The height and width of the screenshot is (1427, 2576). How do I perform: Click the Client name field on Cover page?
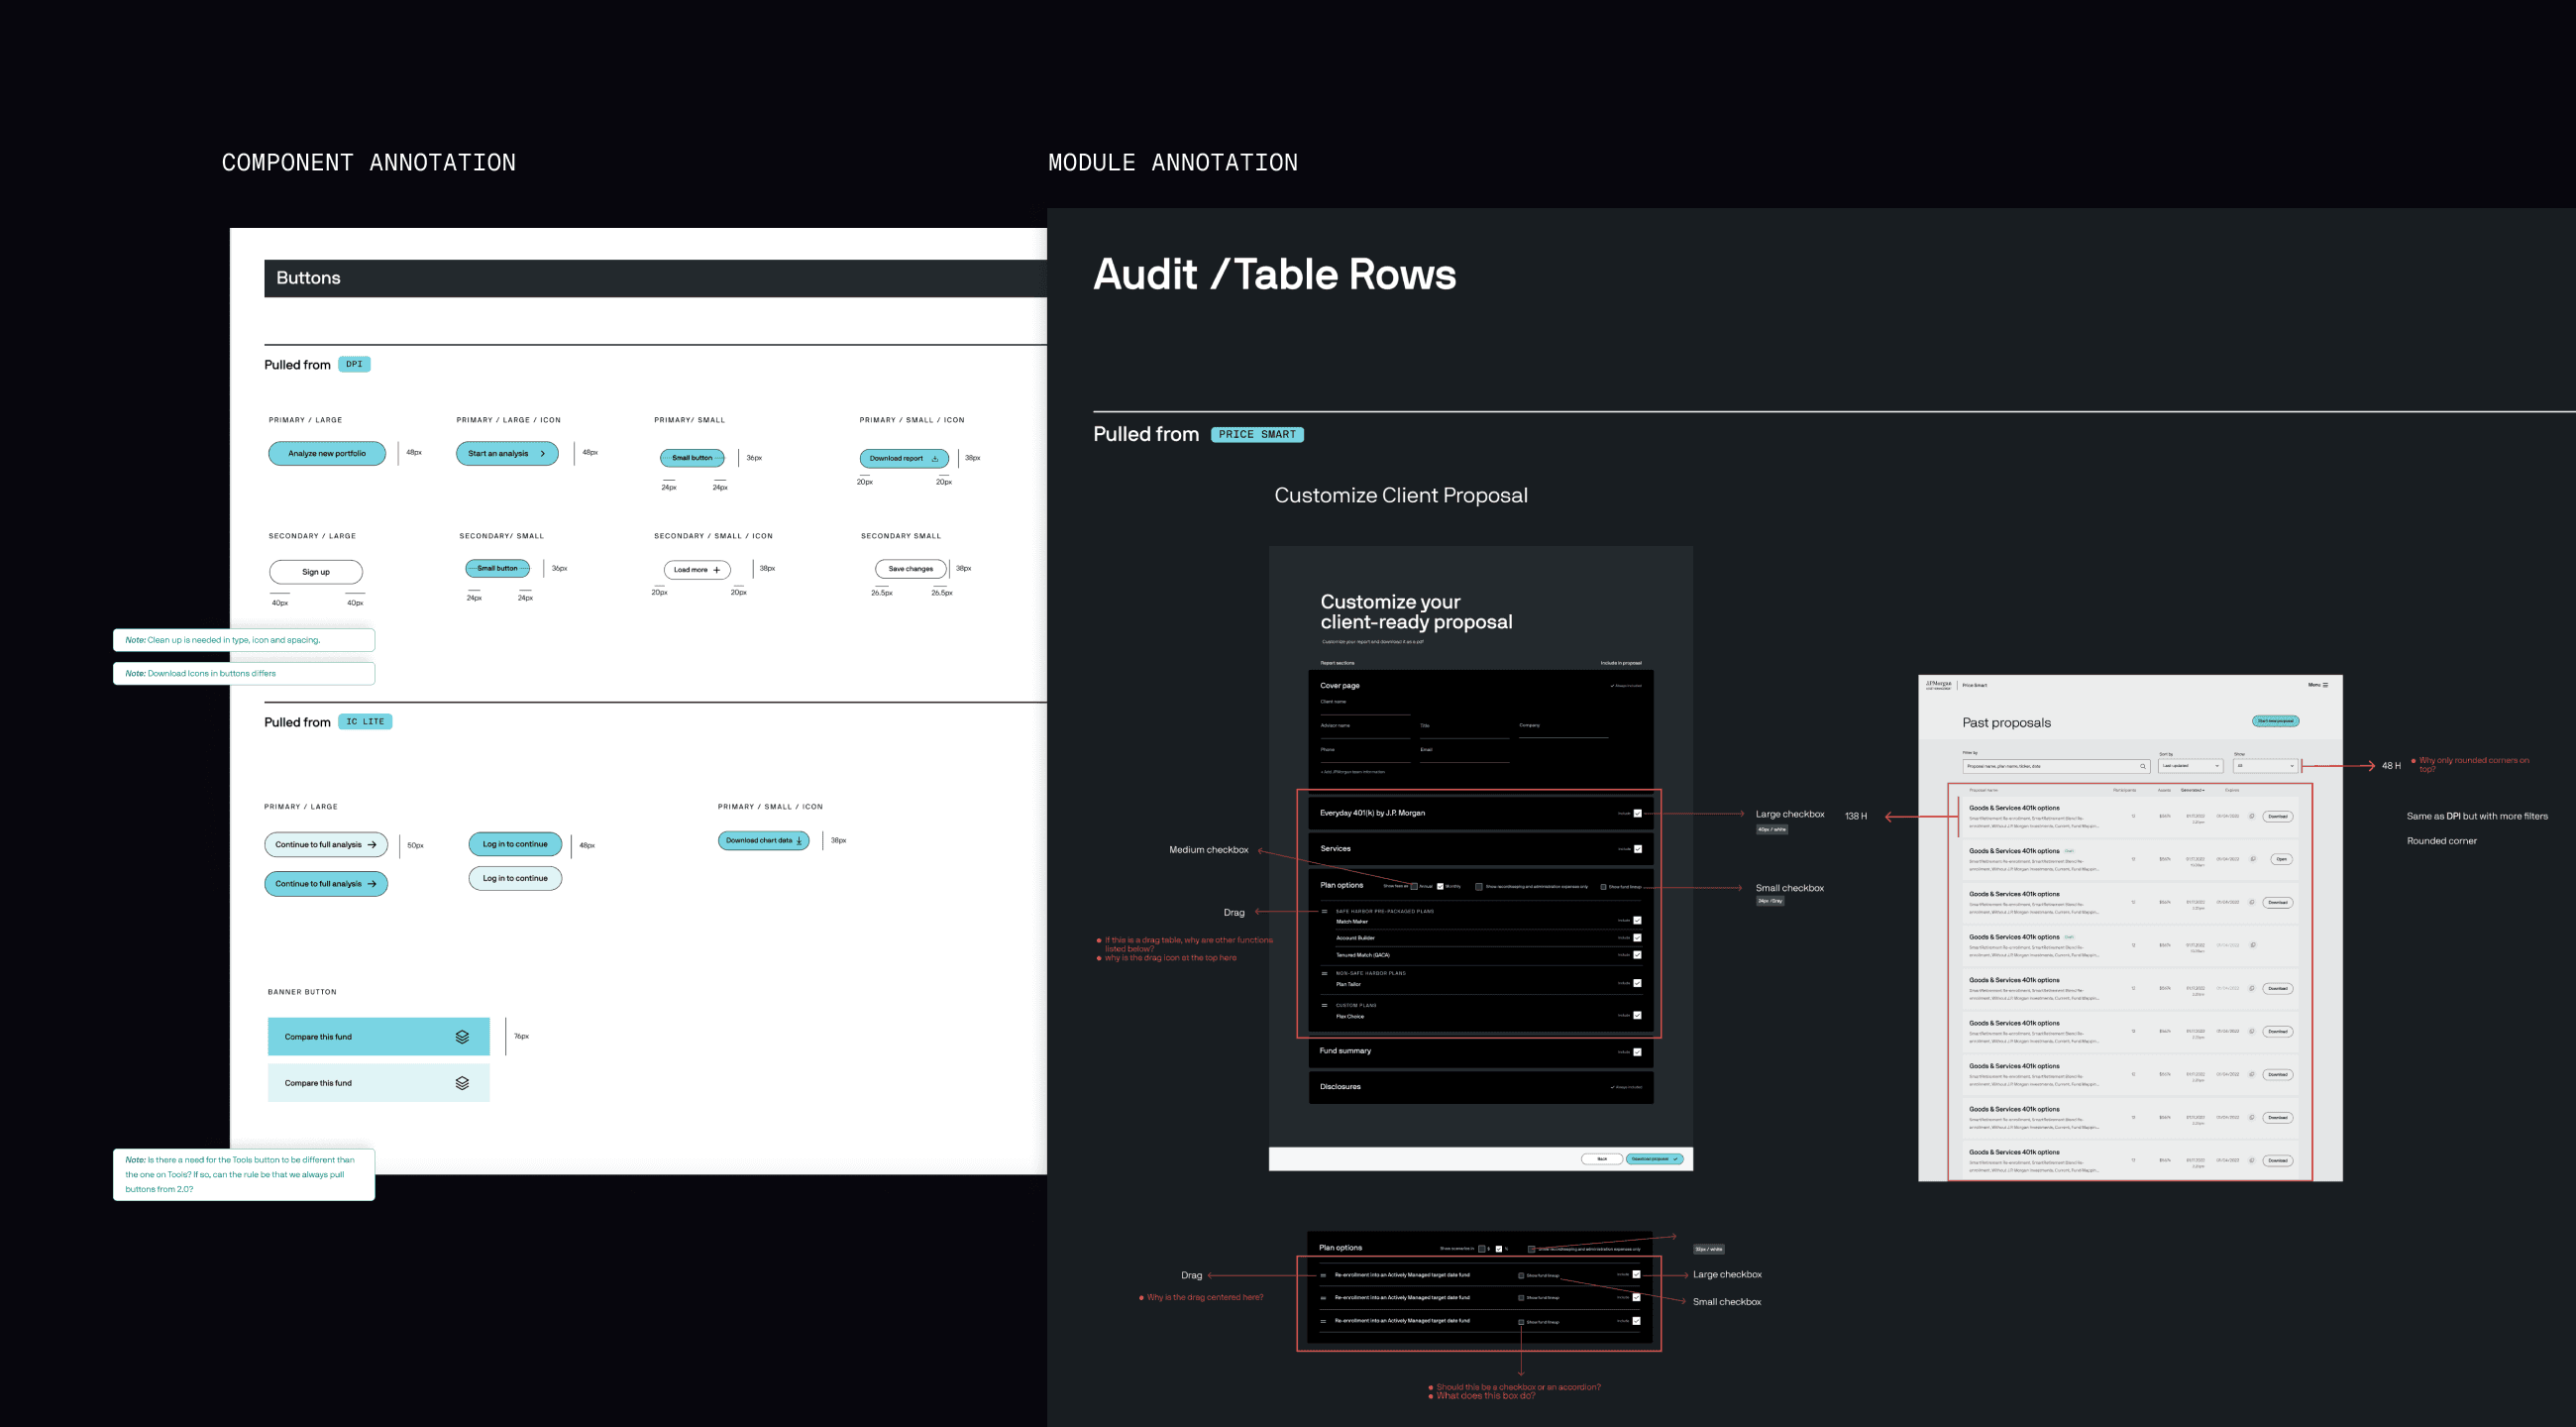click(x=1365, y=708)
